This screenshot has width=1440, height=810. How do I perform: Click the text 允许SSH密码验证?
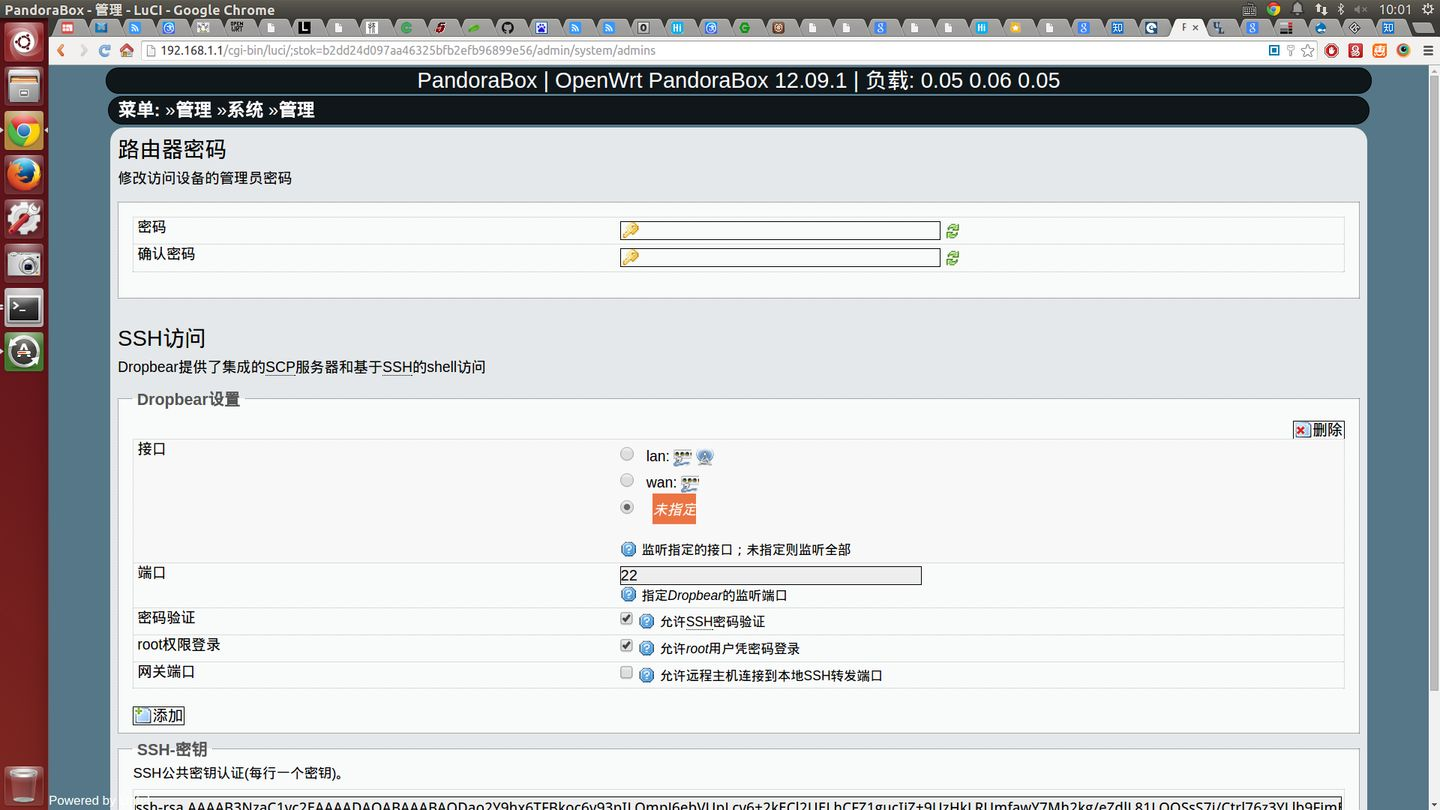click(x=712, y=622)
